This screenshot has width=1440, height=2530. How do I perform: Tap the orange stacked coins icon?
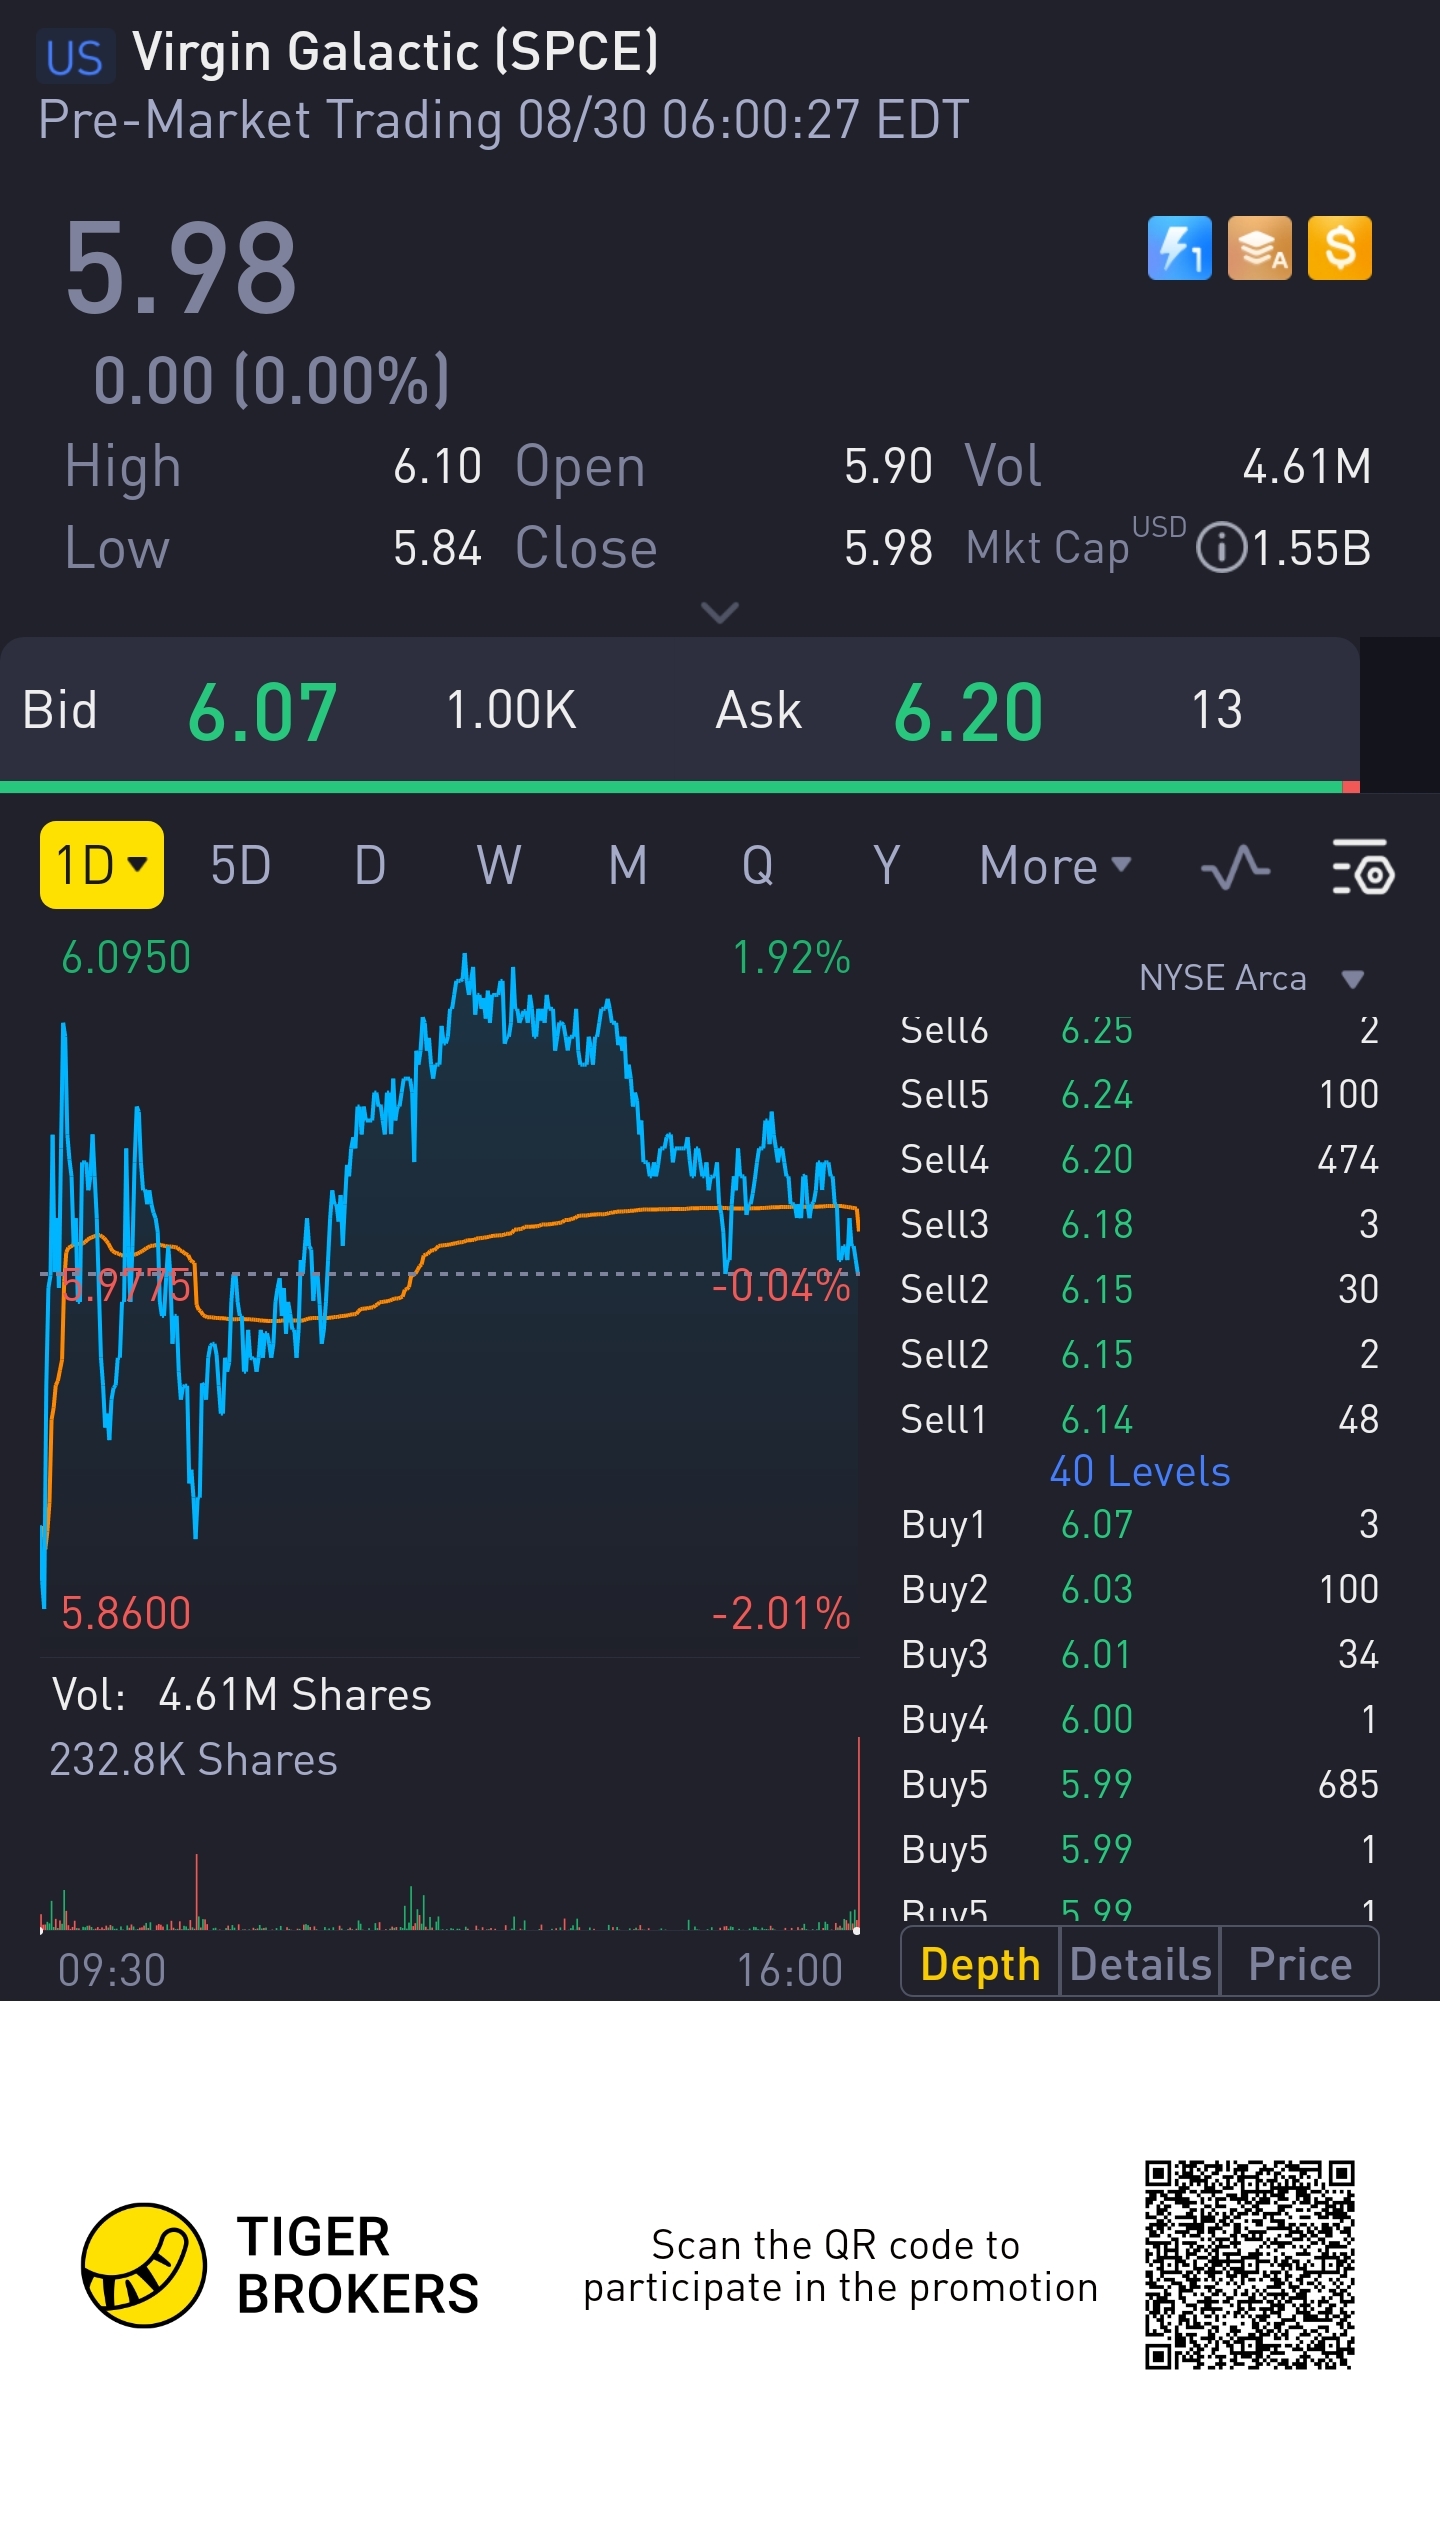point(1259,248)
